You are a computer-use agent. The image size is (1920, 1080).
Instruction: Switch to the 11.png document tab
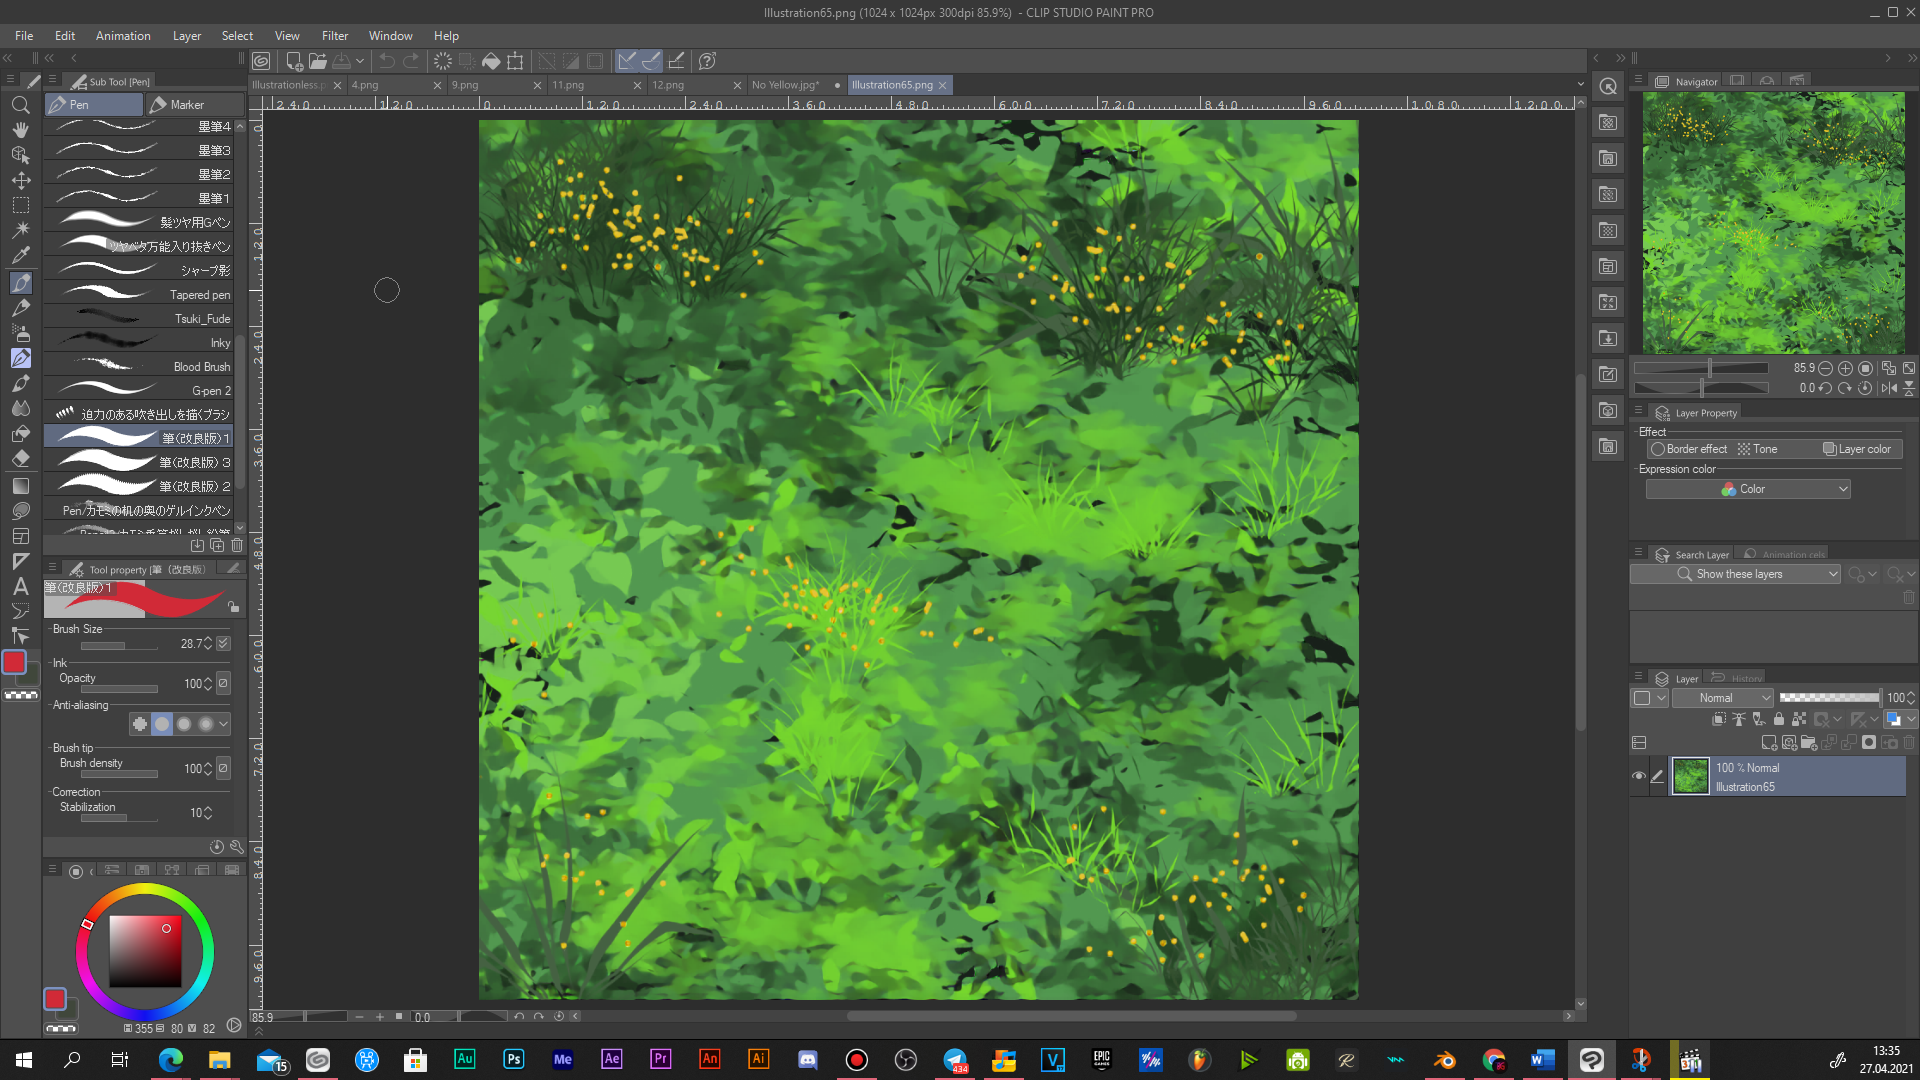pos(568,85)
